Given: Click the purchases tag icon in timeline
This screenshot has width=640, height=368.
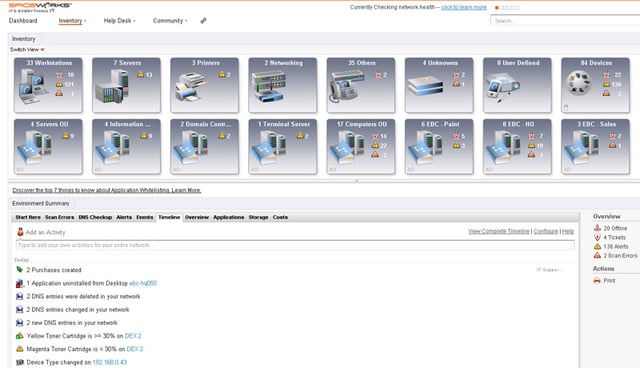Looking at the screenshot, I should (x=19, y=270).
